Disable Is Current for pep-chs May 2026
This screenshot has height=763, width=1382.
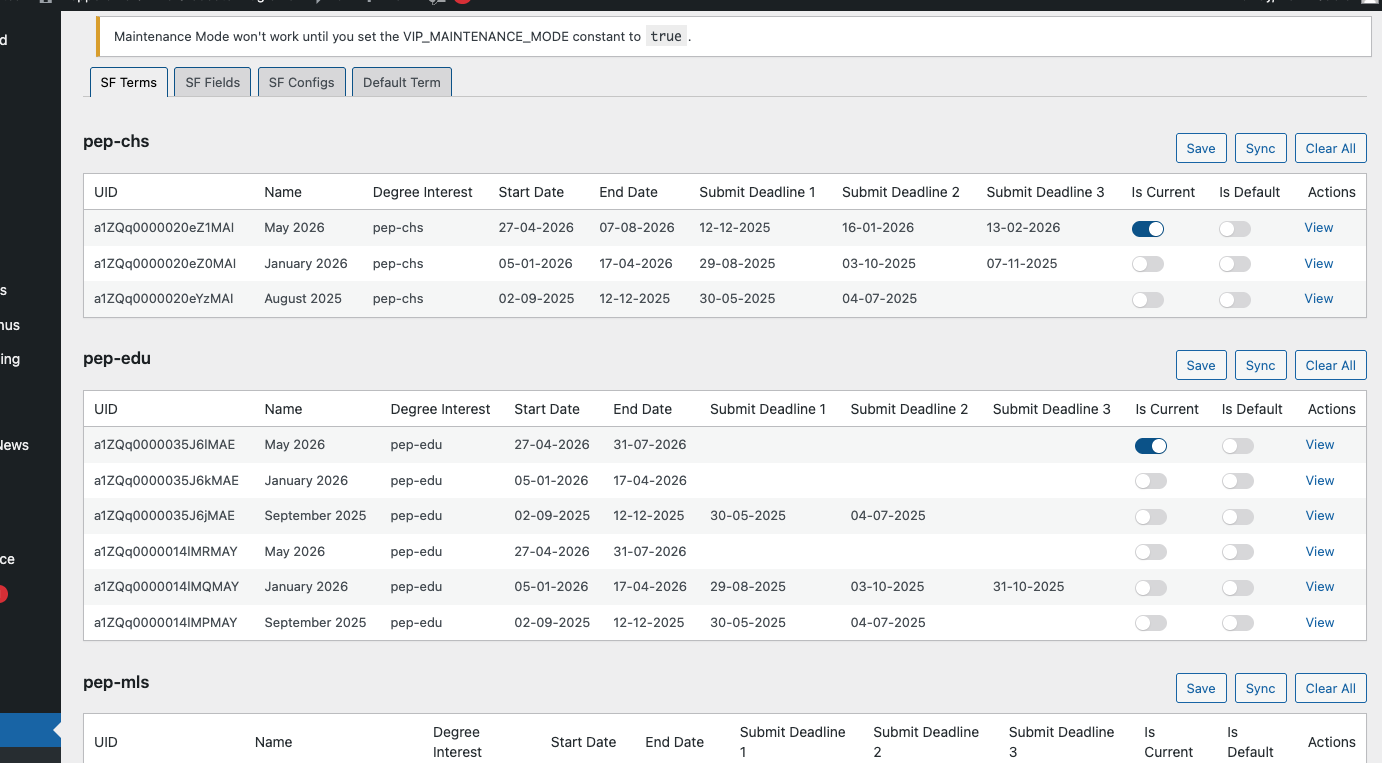1147,229
